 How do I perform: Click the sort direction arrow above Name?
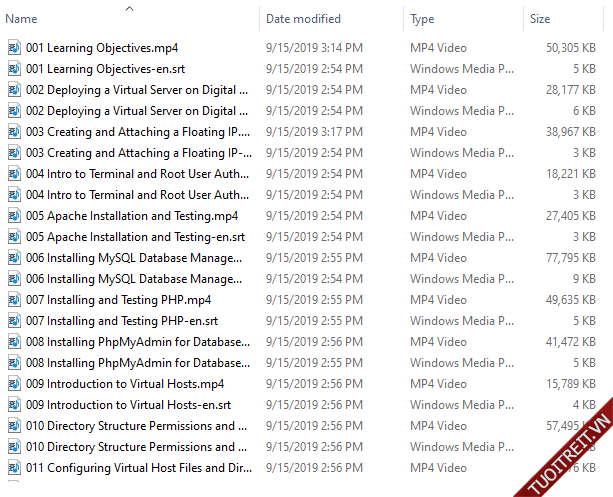pos(129,8)
